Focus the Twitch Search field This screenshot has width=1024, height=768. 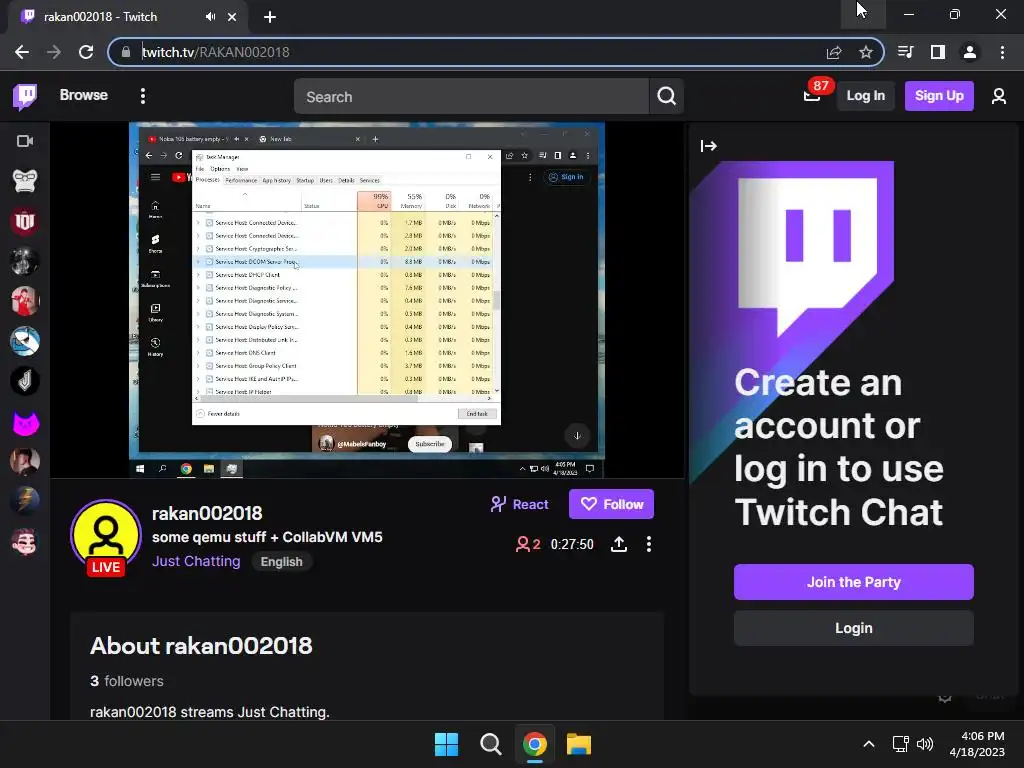point(471,97)
